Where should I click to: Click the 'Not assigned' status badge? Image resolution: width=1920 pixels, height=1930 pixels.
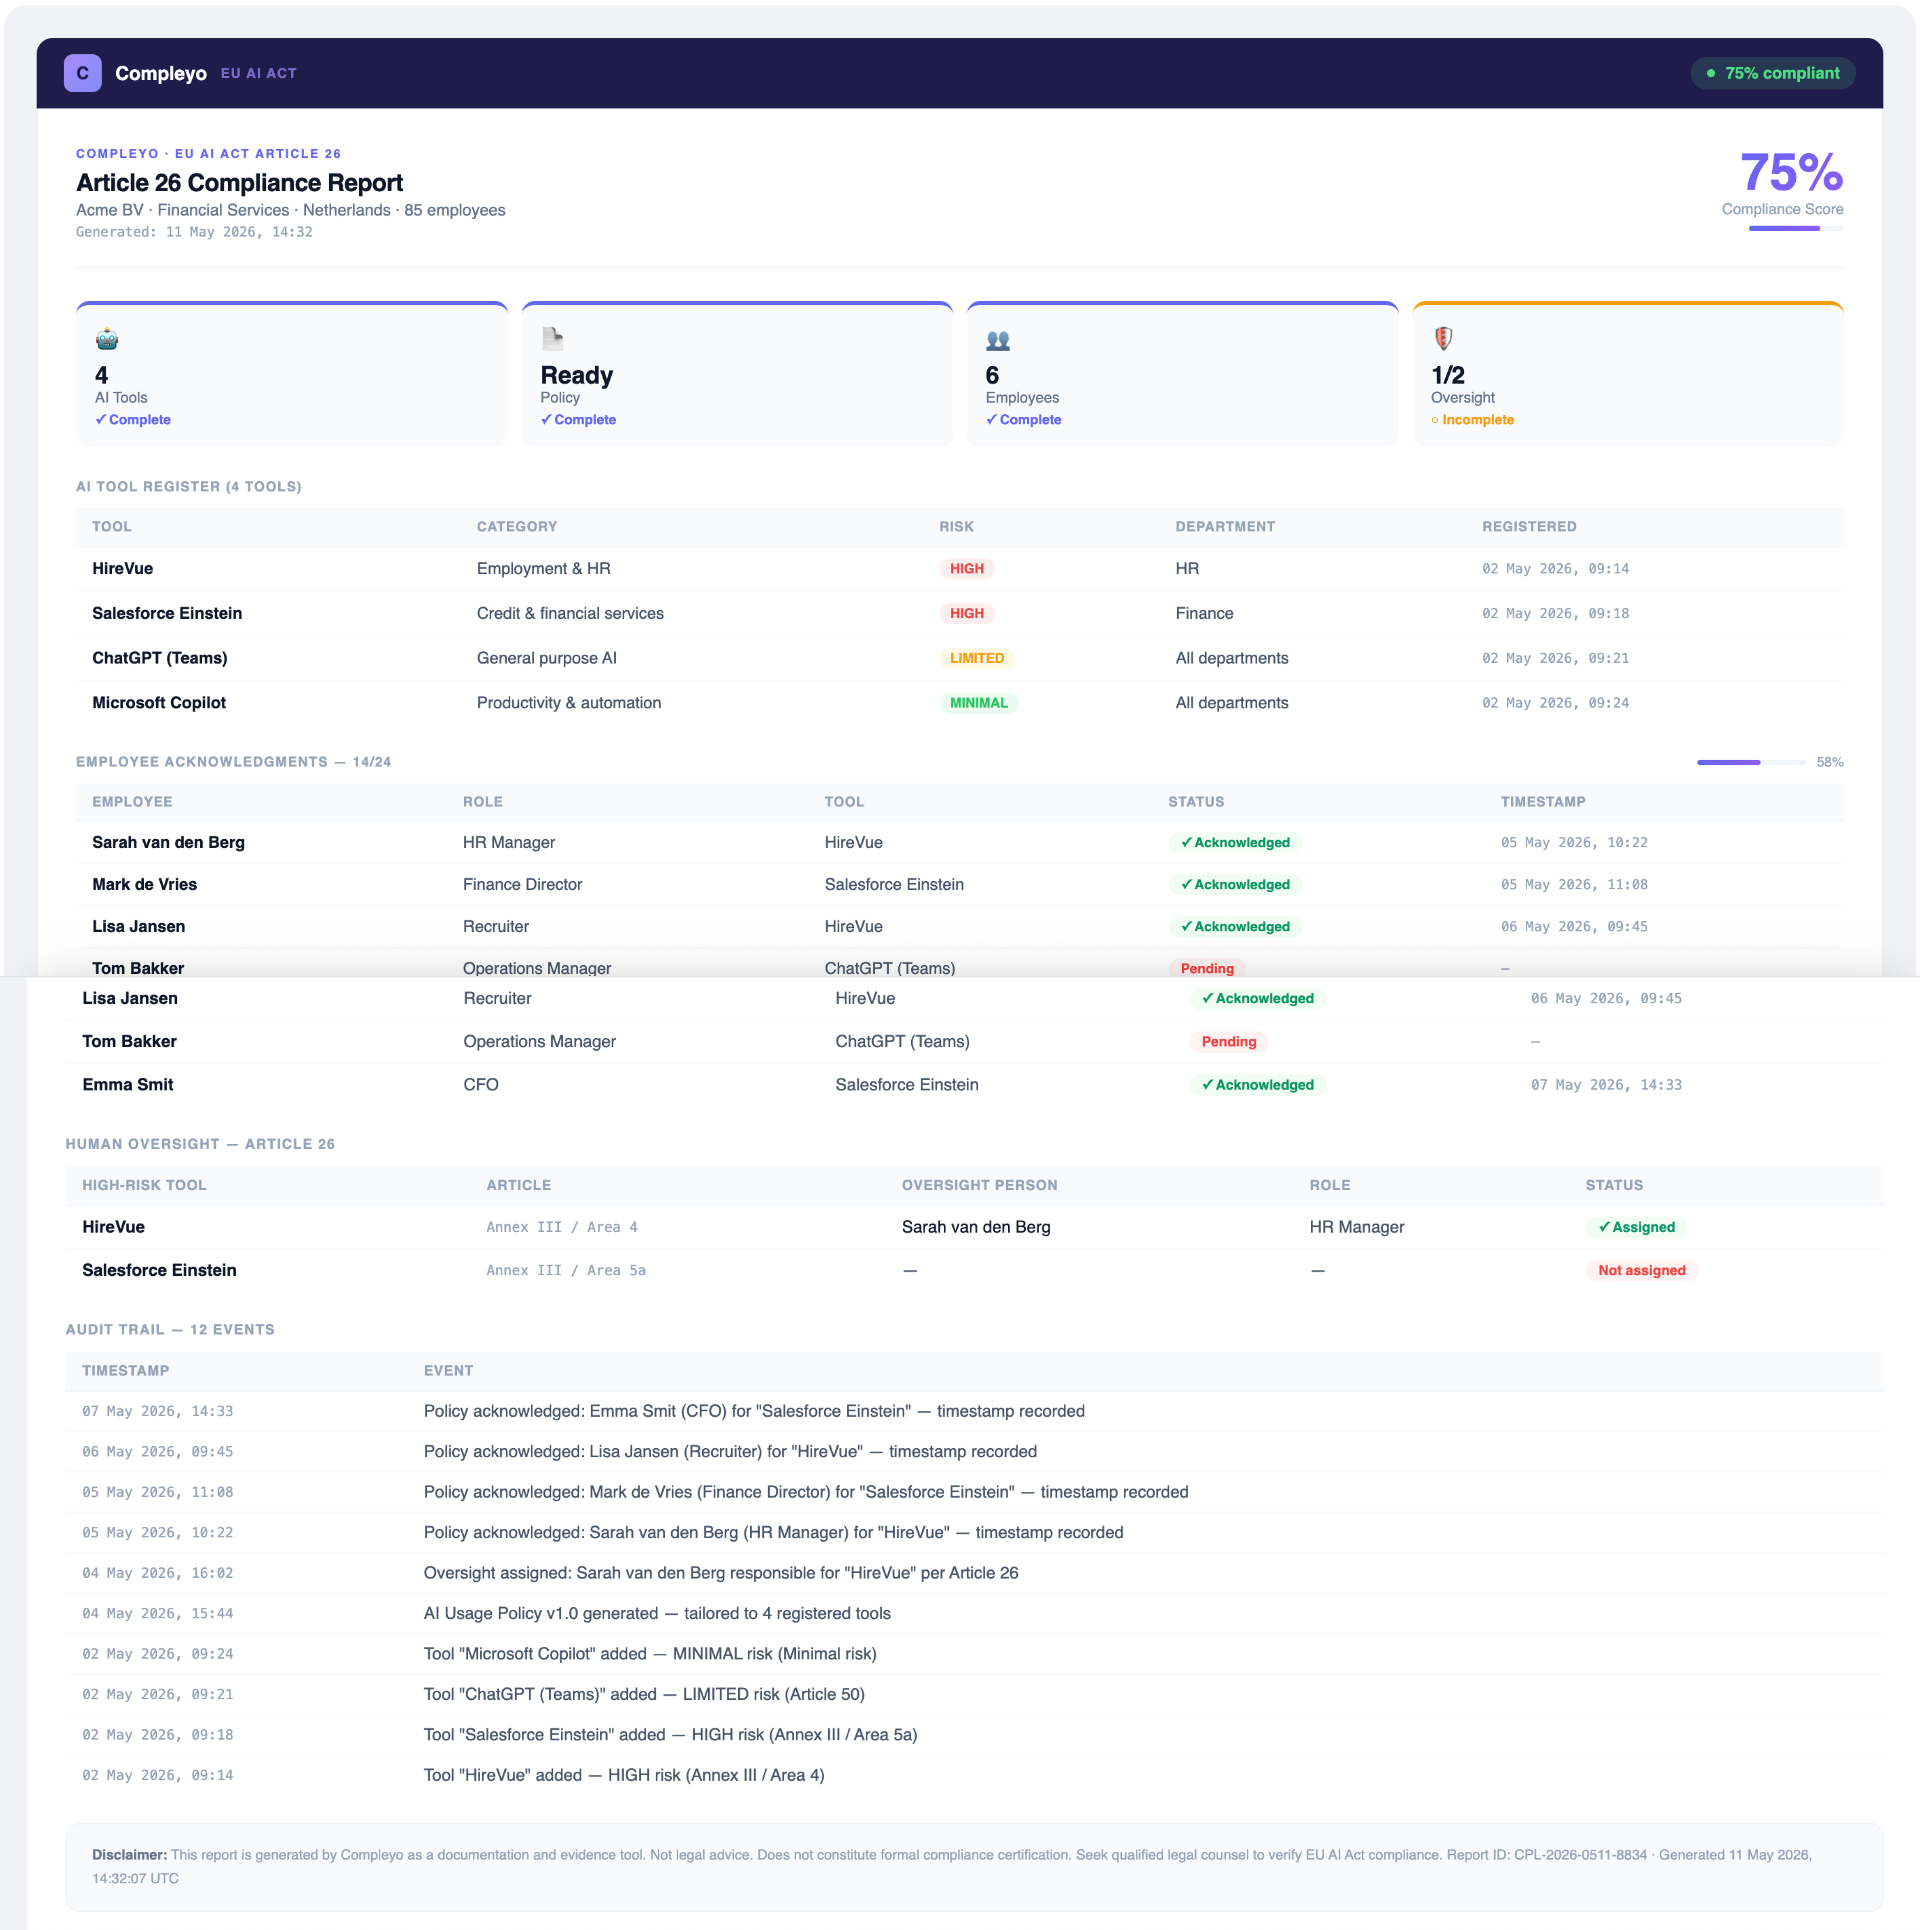(x=1641, y=1271)
